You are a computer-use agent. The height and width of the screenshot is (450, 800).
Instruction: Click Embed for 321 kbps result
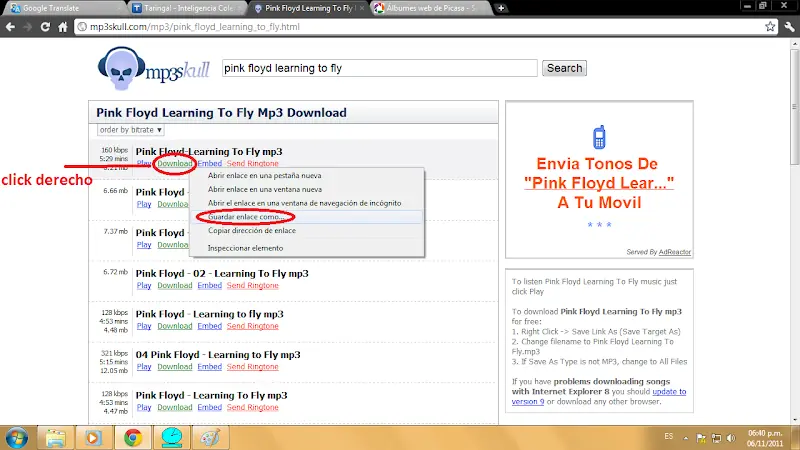tap(210, 367)
